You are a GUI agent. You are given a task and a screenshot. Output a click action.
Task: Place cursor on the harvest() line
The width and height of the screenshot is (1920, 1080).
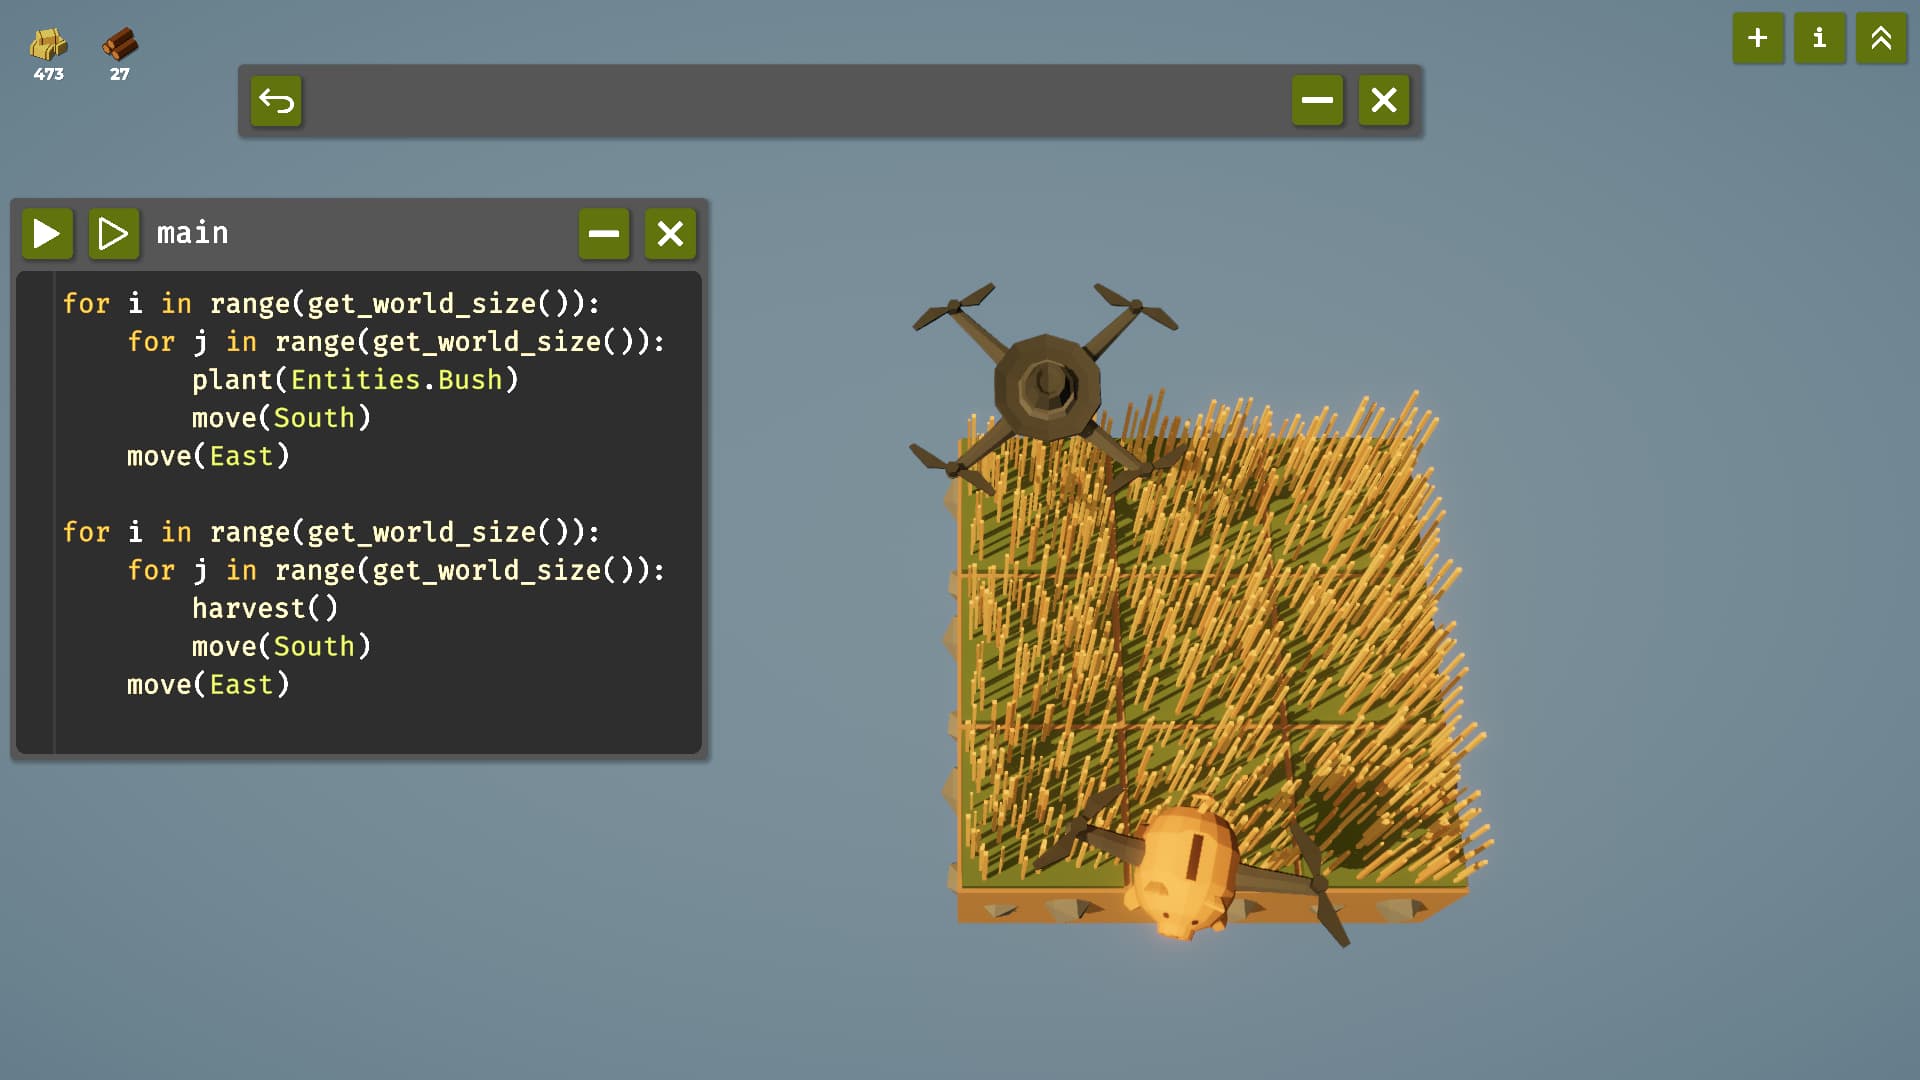point(265,608)
